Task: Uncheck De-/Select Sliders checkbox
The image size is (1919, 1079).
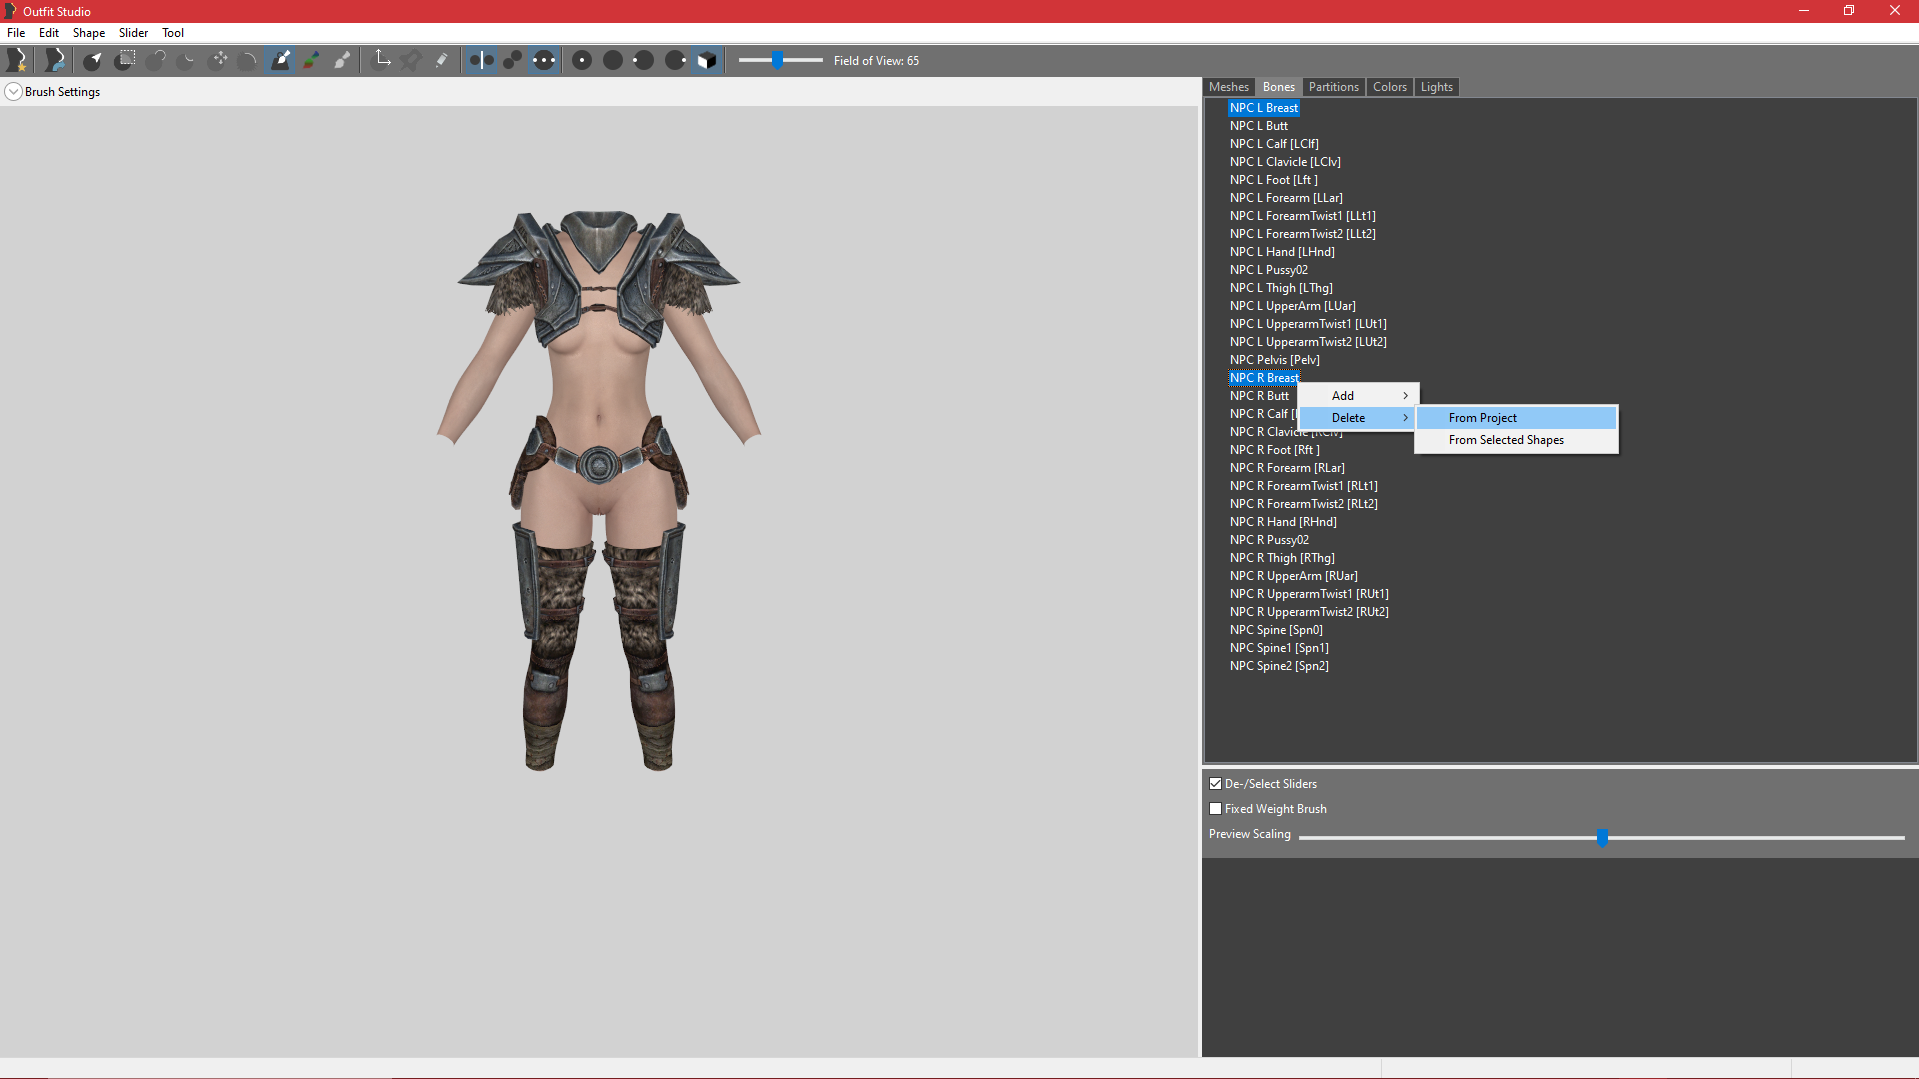Action: tap(1216, 784)
